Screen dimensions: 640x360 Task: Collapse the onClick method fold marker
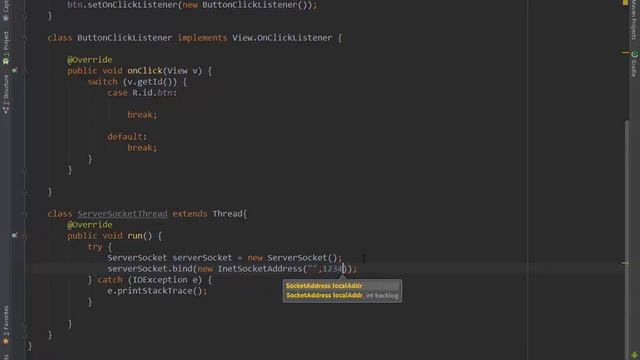coord(25,71)
